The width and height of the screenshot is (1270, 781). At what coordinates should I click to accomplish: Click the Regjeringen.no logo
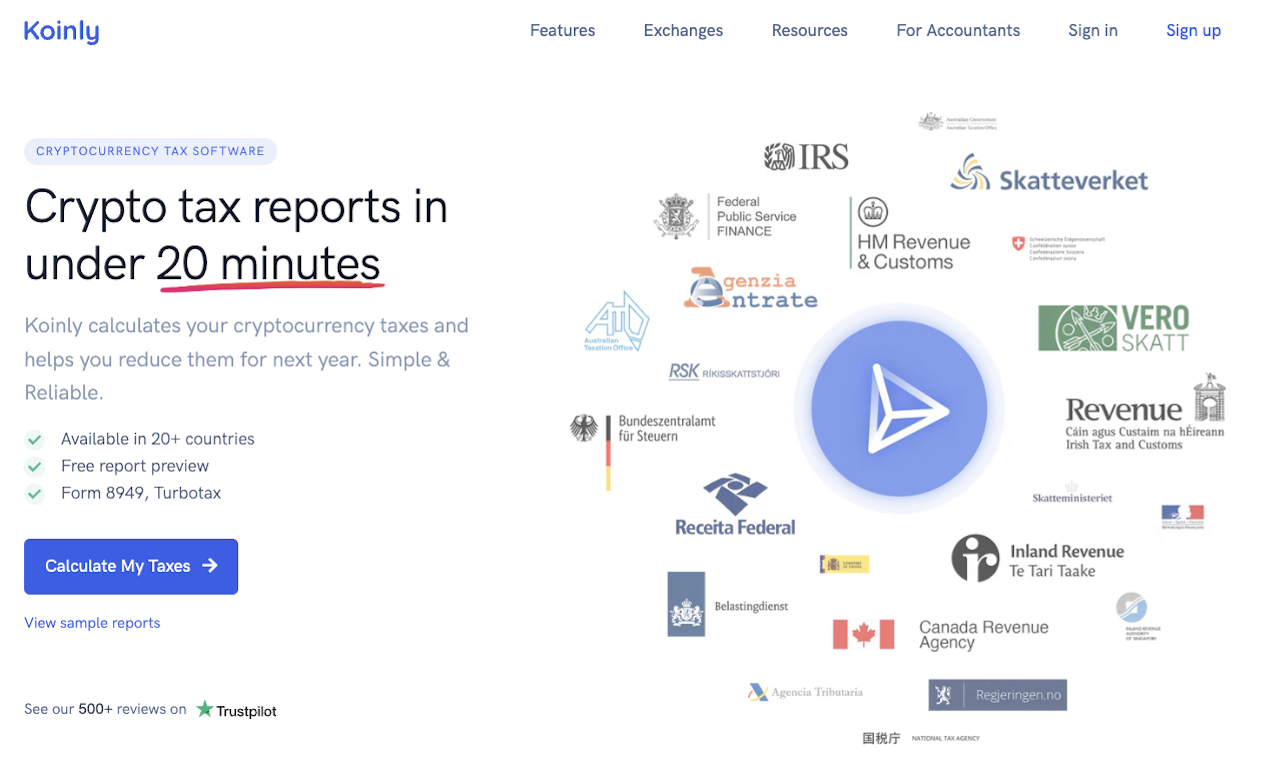[997, 695]
